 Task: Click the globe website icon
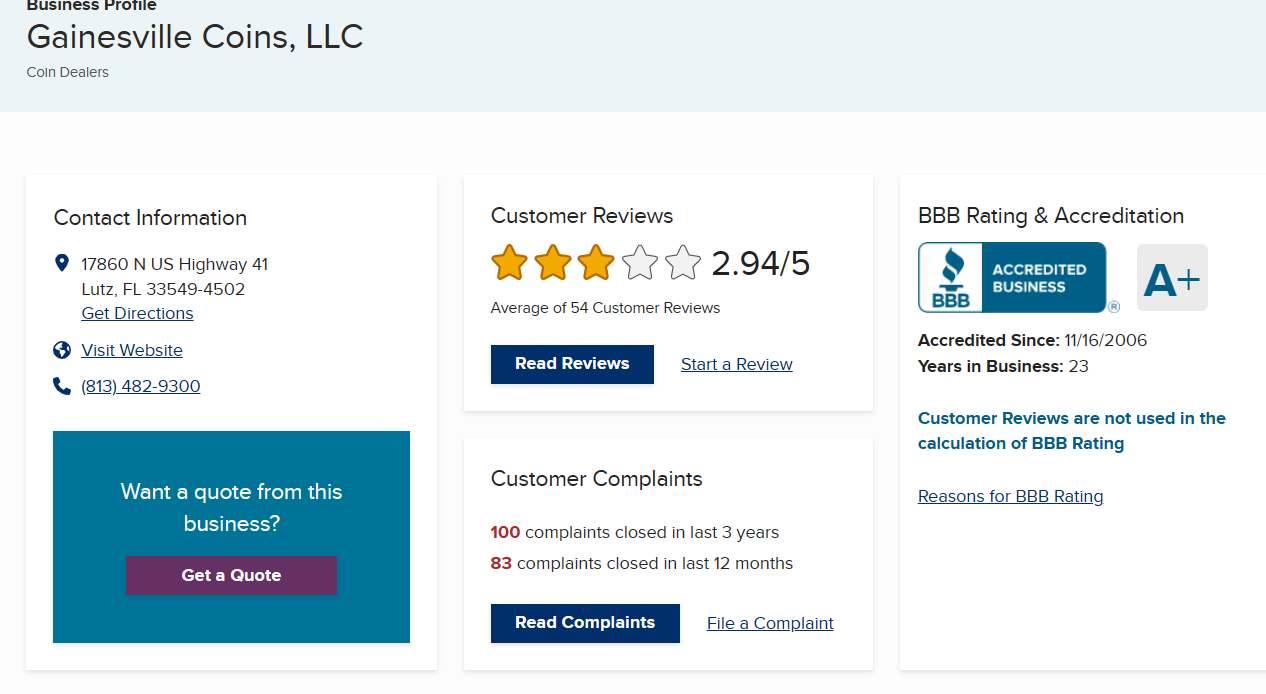(62, 350)
